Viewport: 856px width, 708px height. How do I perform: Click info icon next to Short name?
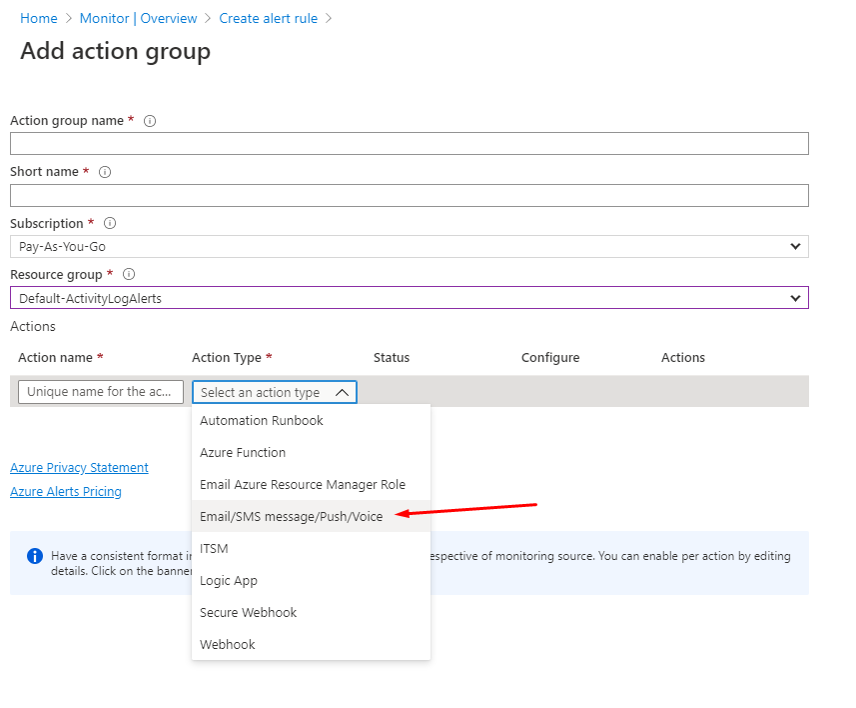pos(105,172)
